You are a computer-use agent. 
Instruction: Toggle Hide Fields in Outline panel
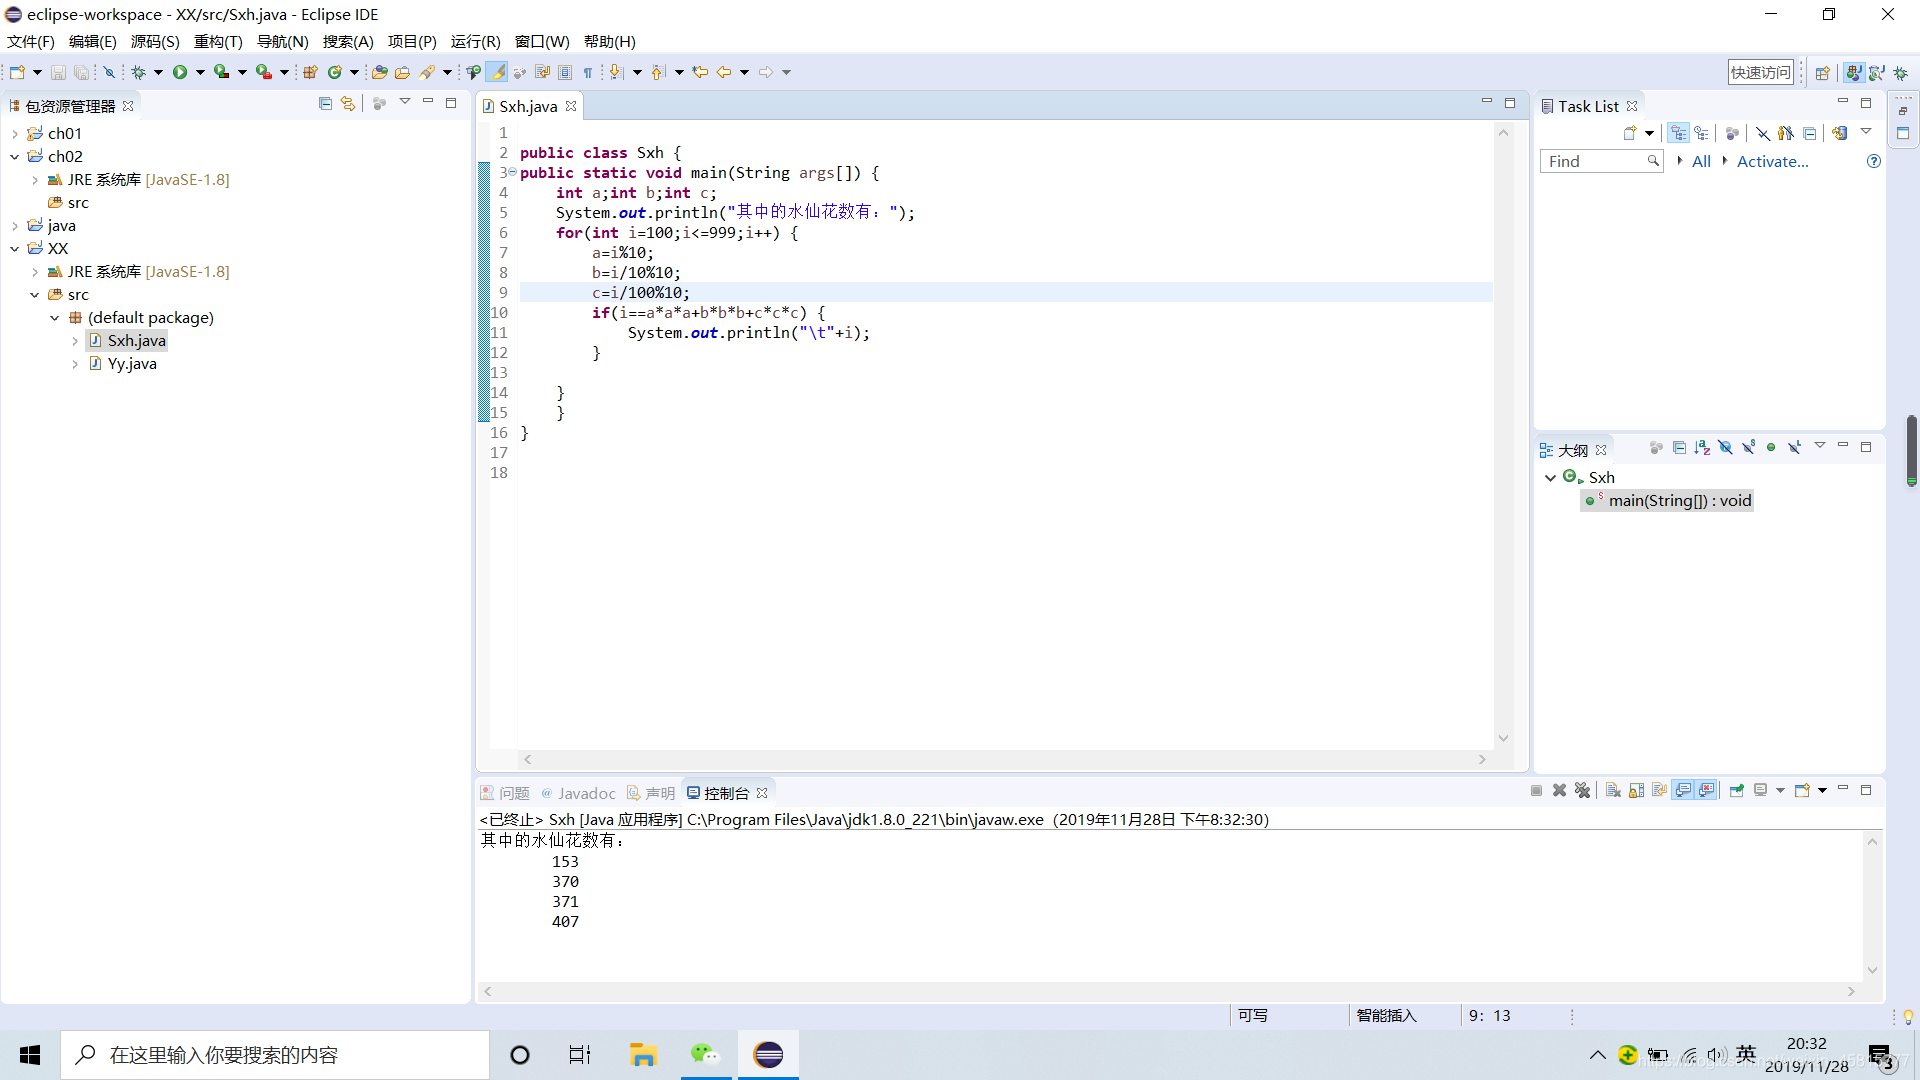[x=1725, y=448]
